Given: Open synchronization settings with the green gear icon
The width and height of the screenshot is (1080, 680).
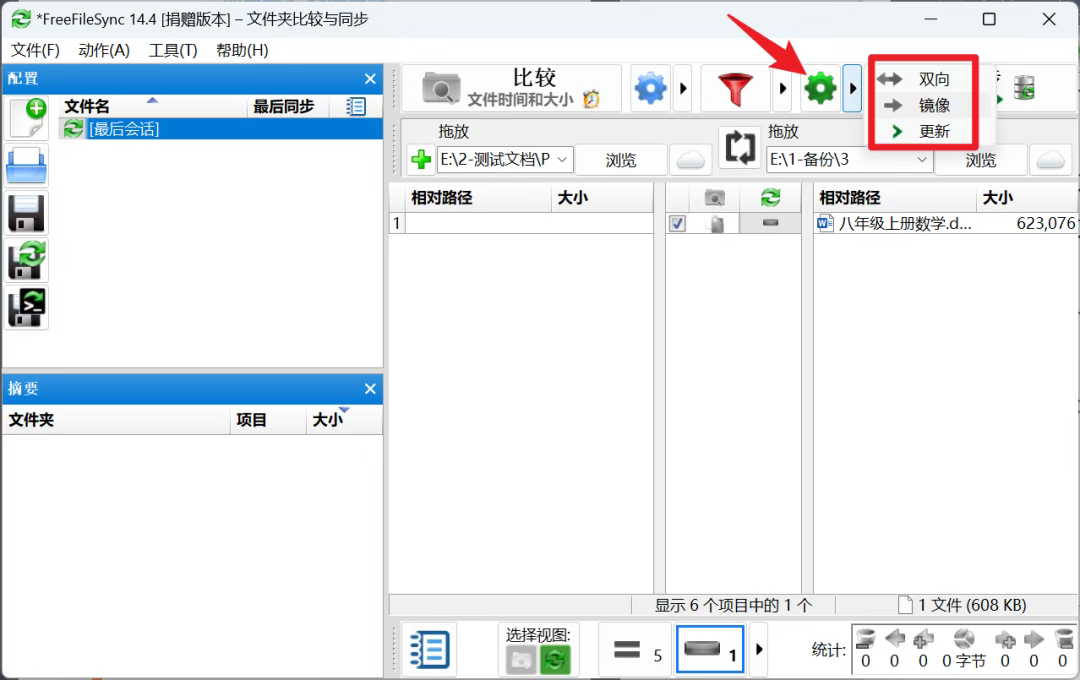Looking at the screenshot, I should [820, 88].
